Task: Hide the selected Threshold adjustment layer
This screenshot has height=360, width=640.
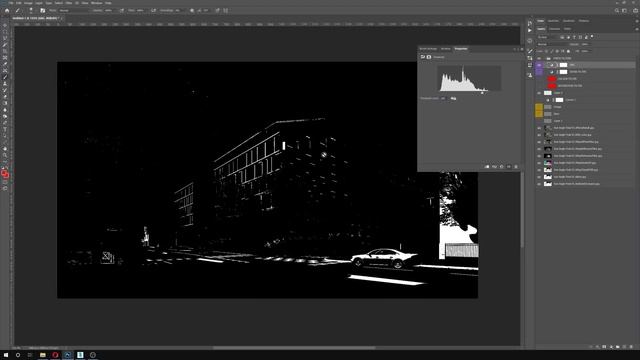Action: coord(539,65)
